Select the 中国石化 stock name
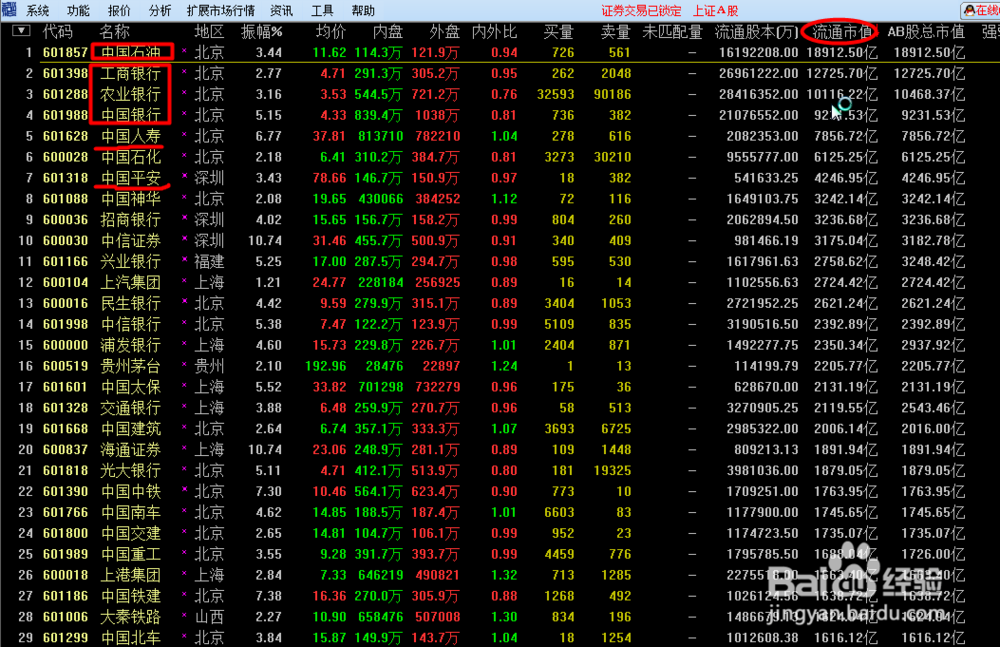Viewport: 1000px width, 647px height. (x=130, y=157)
